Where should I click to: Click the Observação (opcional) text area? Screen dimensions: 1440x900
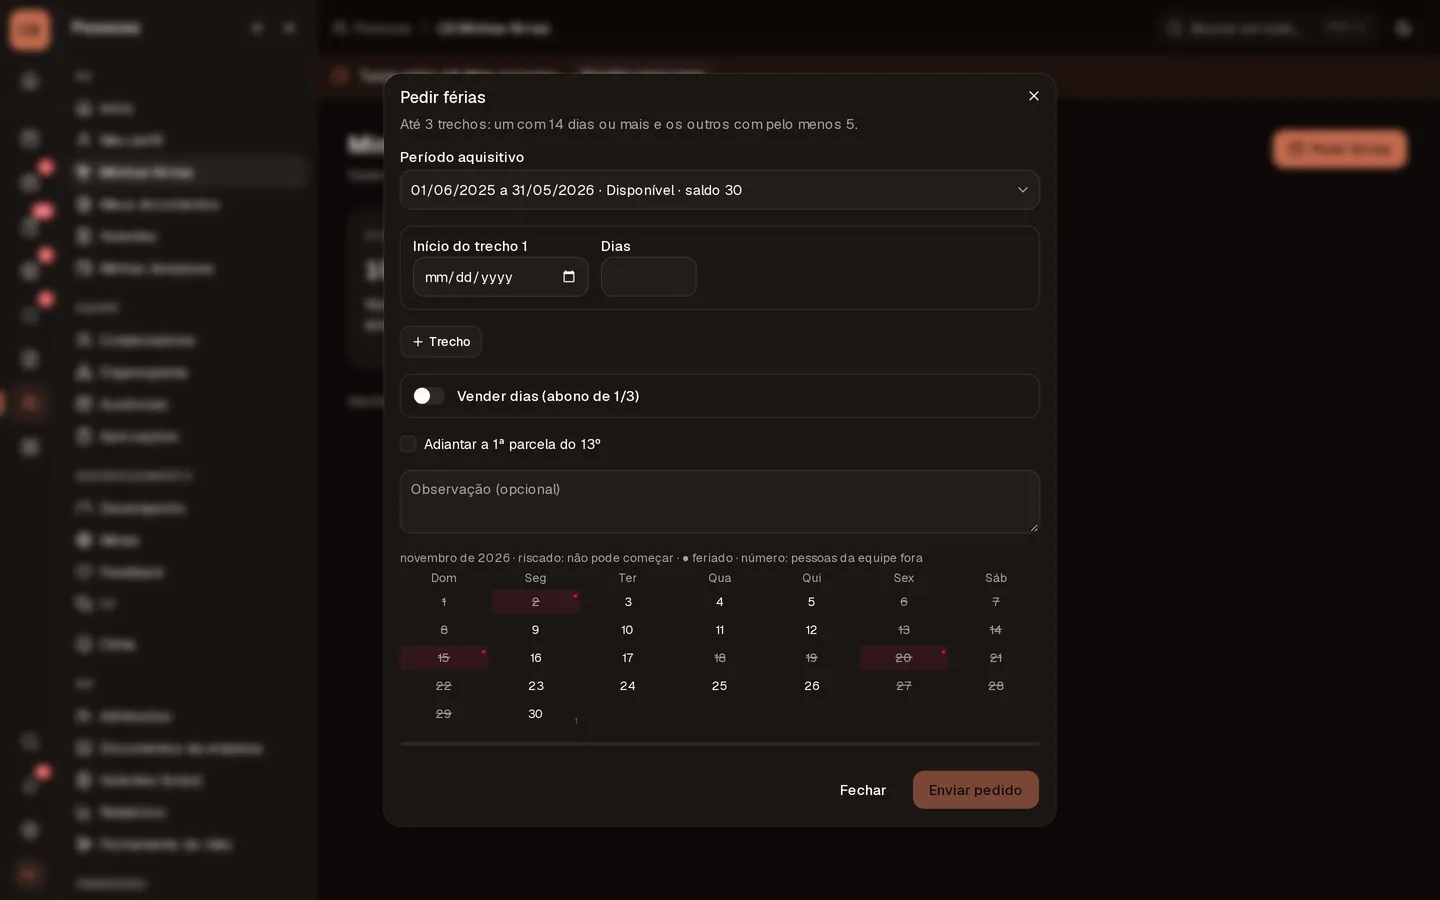pos(720,502)
